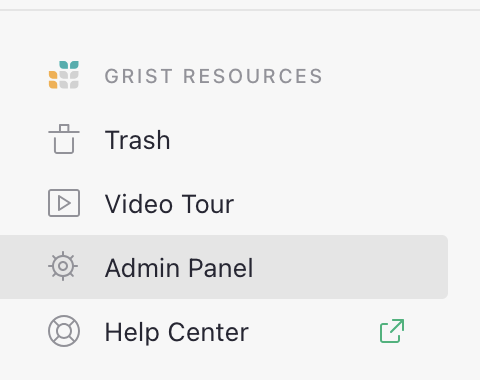Click space between Help Center and arrow icon
Screen dimensions: 480x380
313,331
